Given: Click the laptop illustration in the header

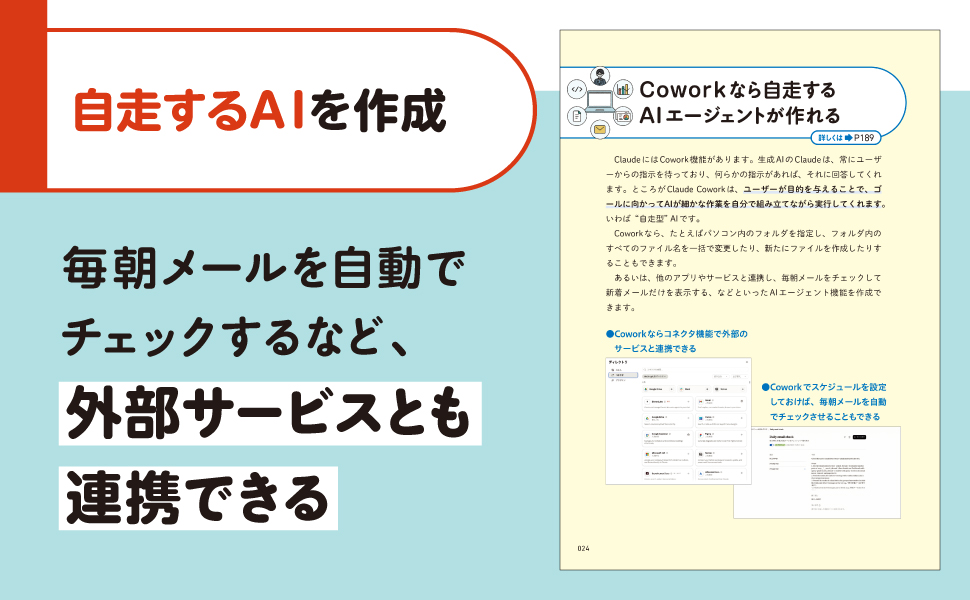Looking at the screenshot, I should click(599, 101).
